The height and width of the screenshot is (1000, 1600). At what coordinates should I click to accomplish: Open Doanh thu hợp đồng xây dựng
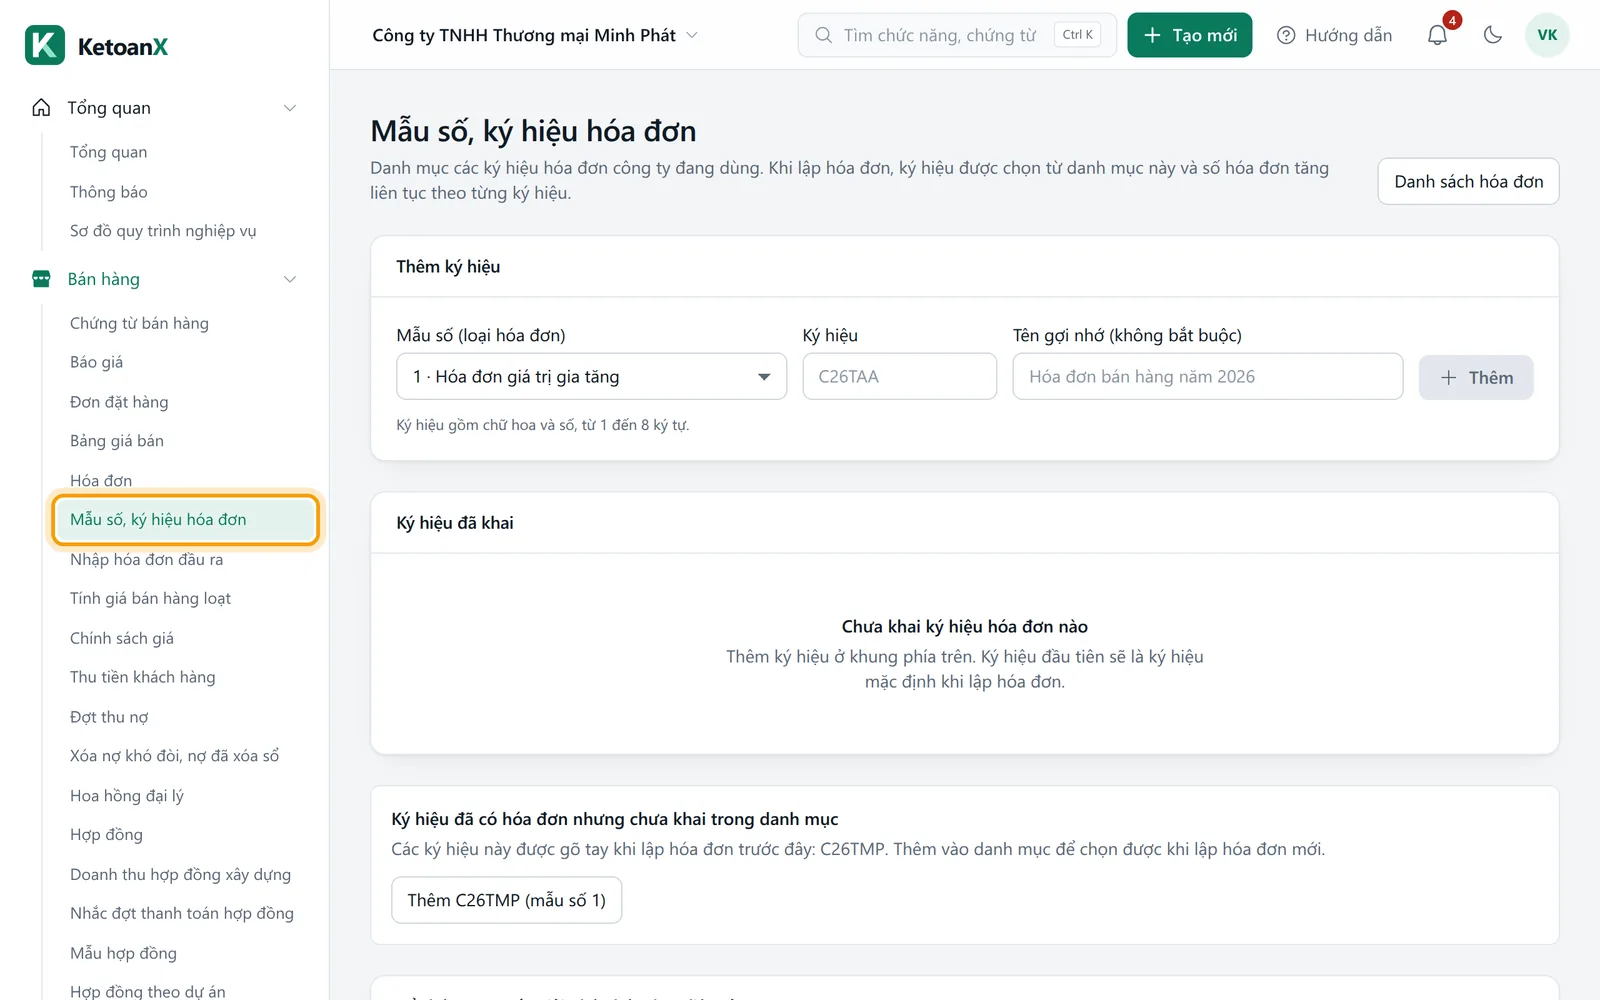click(181, 875)
